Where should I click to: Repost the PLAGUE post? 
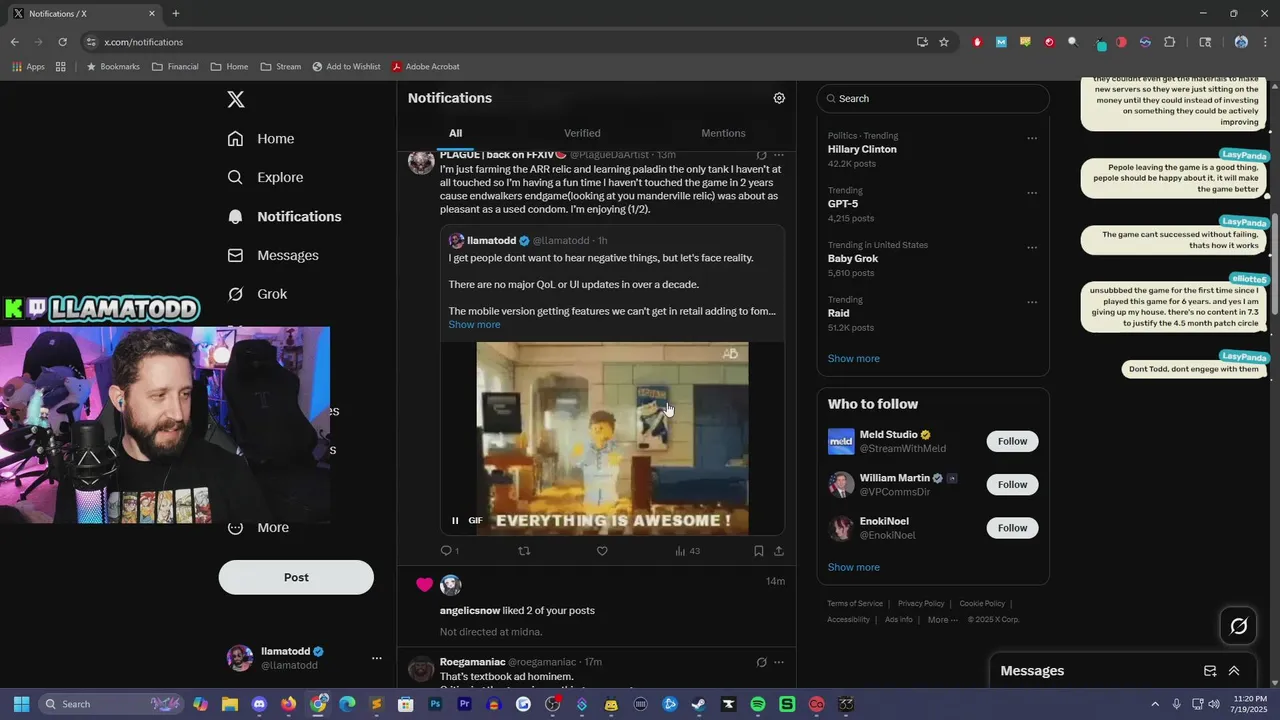click(524, 551)
